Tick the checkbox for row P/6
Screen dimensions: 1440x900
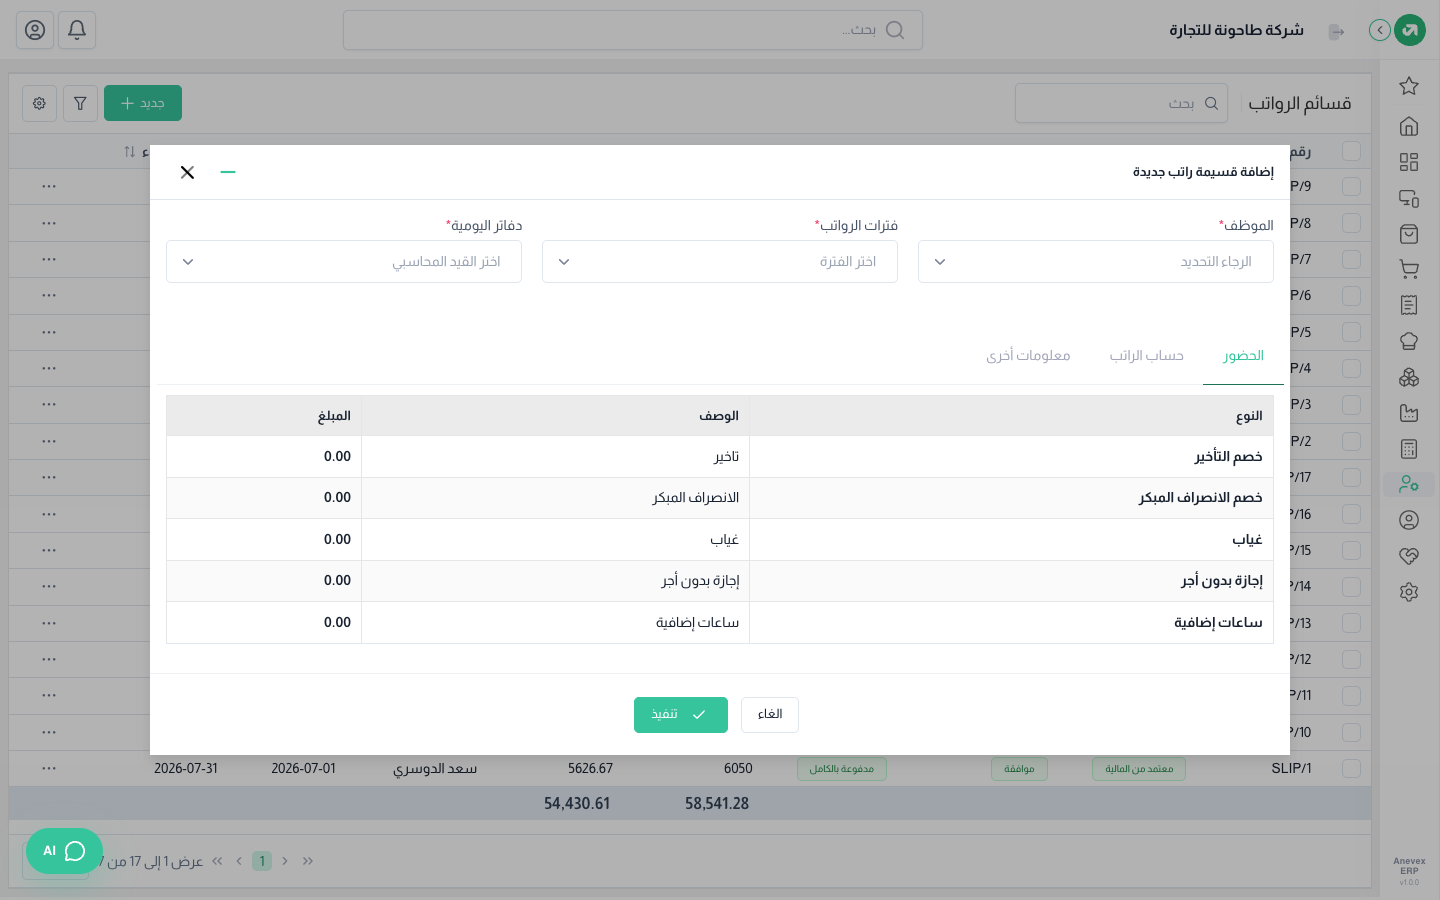click(x=1352, y=296)
